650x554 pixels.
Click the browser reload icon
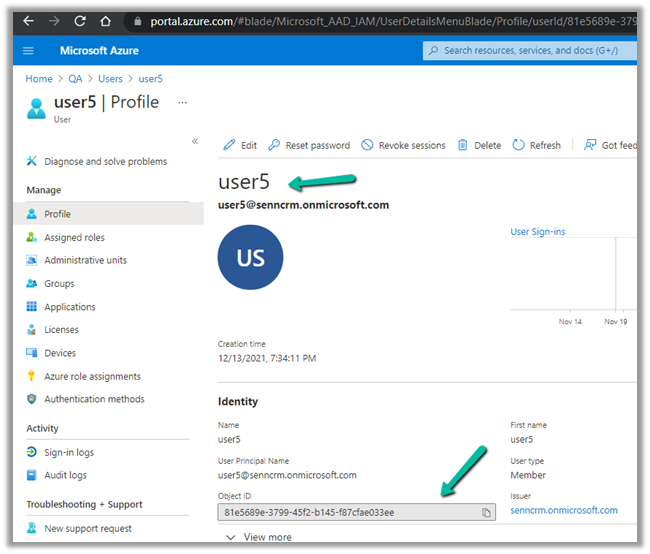point(80,20)
